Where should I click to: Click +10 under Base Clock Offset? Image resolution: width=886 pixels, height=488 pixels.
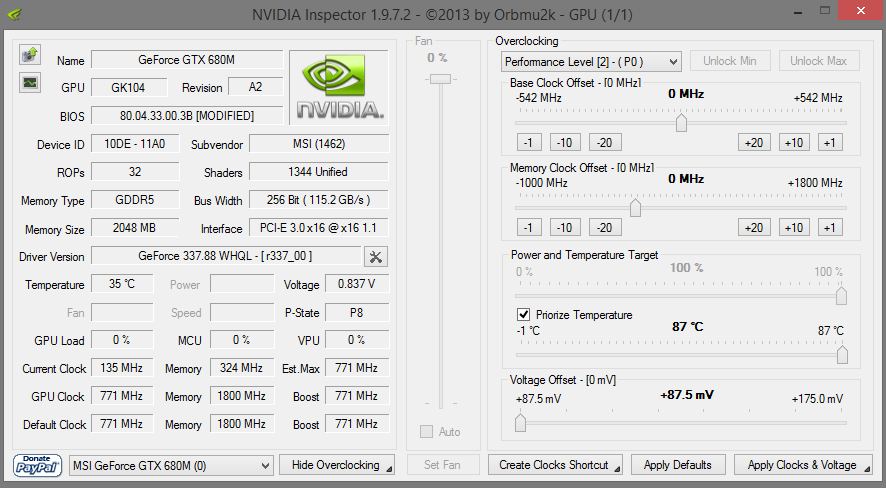[x=794, y=142]
